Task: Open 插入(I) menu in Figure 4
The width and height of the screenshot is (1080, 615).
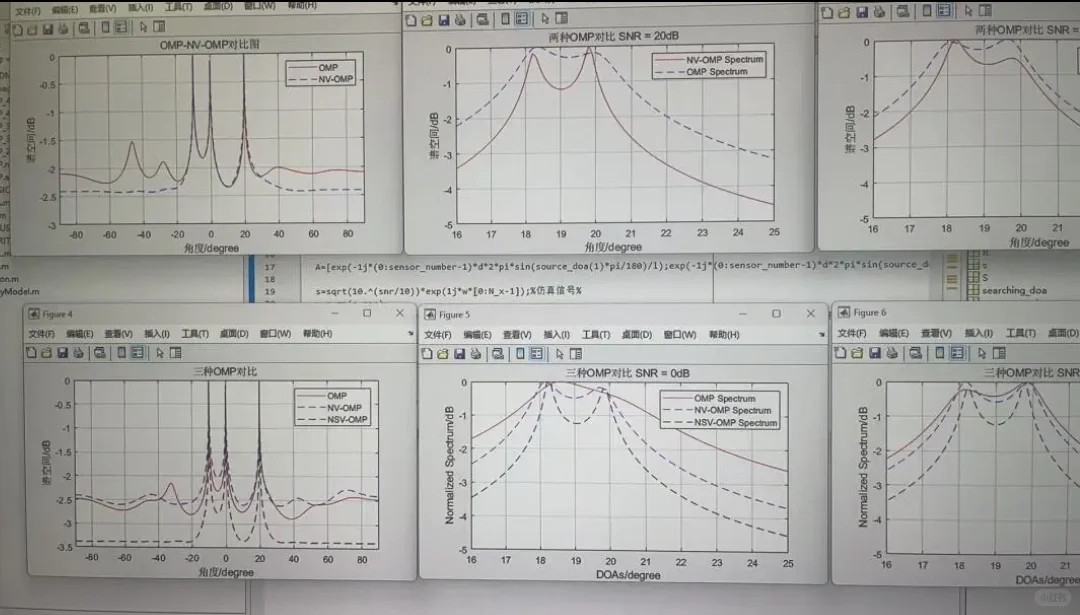Action: click(x=156, y=333)
